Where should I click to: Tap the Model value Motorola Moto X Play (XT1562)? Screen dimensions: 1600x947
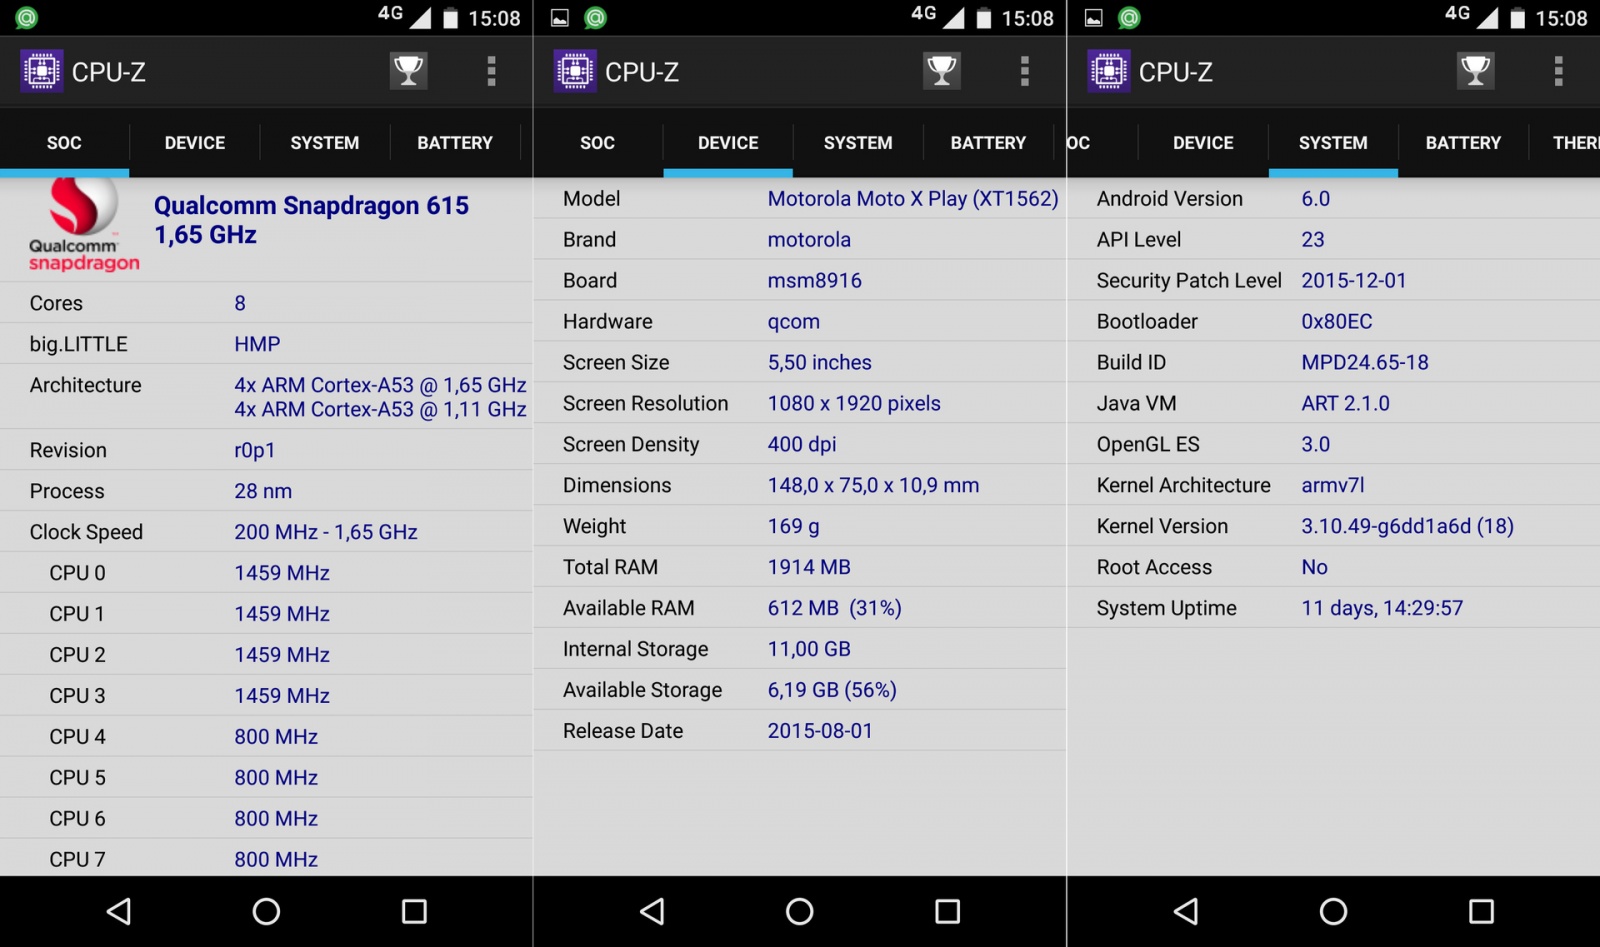913,199
